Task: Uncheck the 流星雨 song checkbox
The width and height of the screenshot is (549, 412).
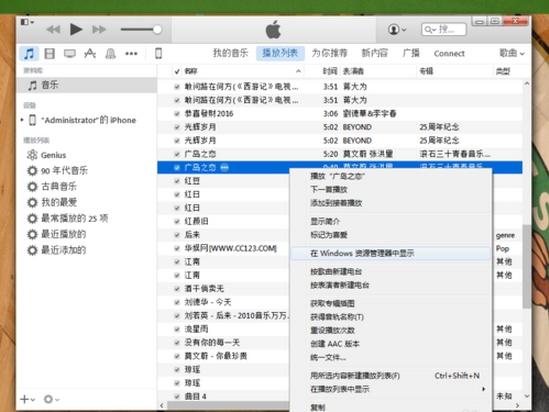Action: [177, 329]
